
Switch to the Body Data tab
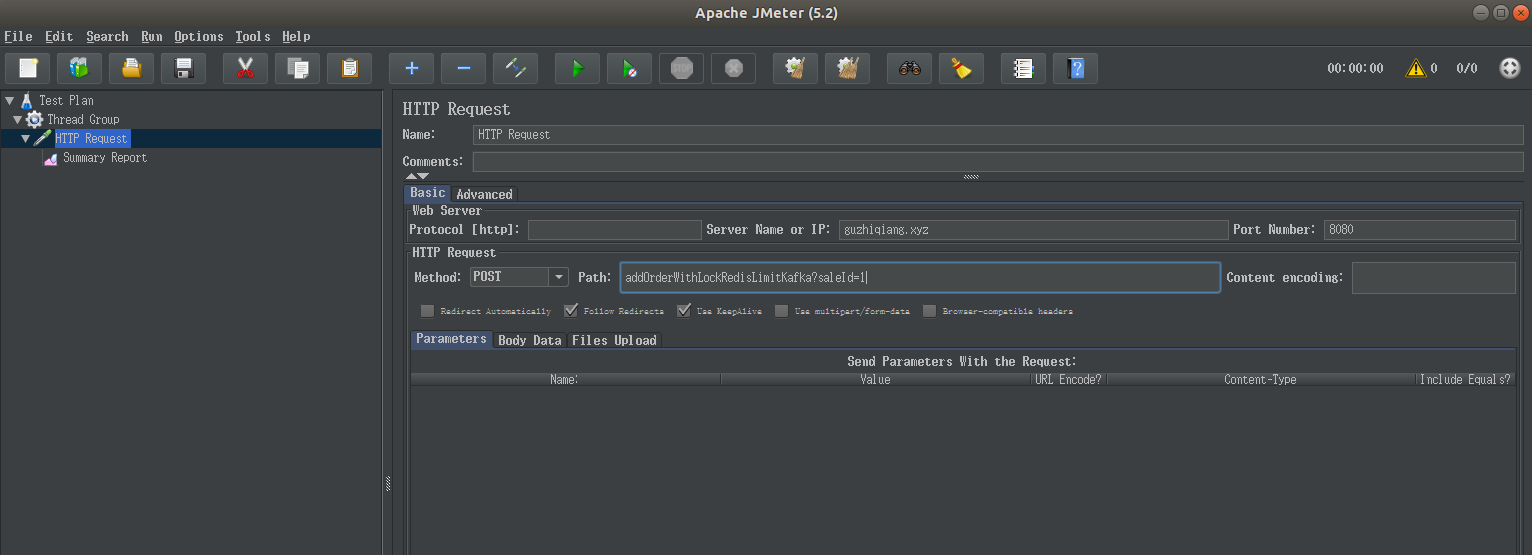(529, 340)
